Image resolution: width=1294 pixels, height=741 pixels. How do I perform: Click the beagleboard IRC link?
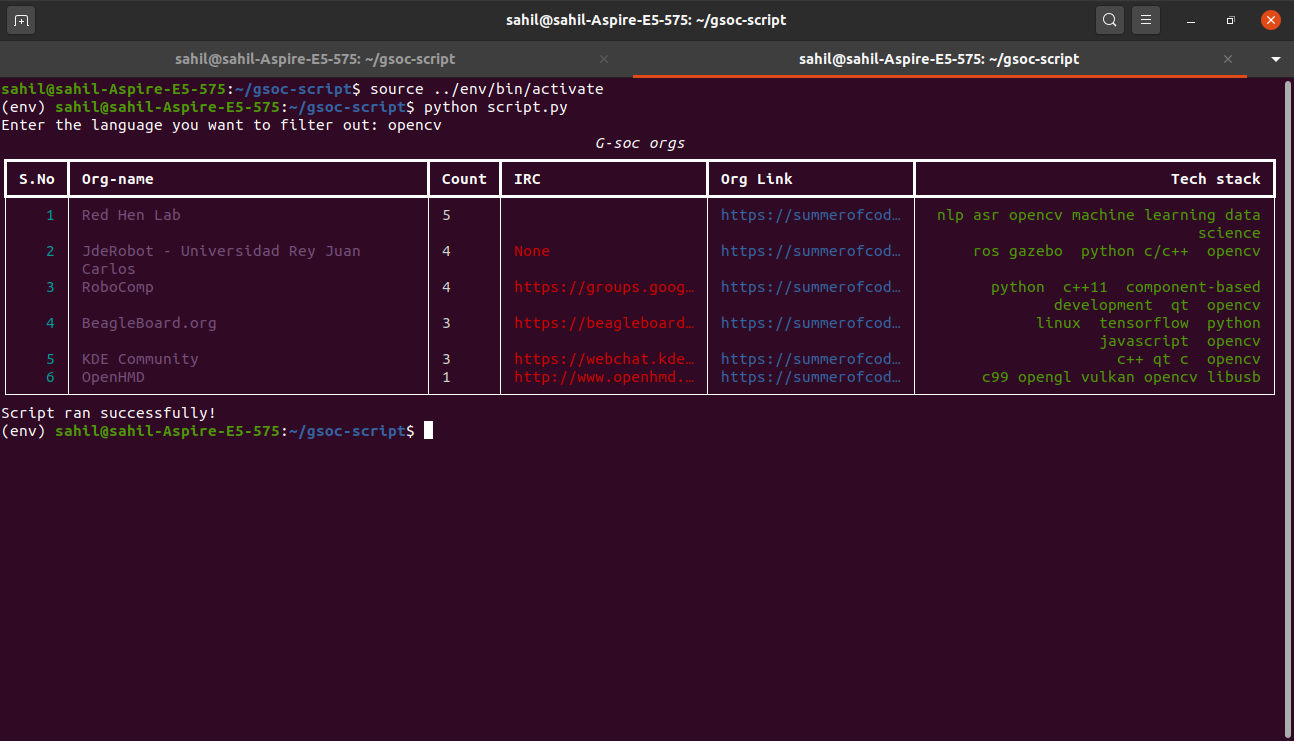tap(604, 323)
